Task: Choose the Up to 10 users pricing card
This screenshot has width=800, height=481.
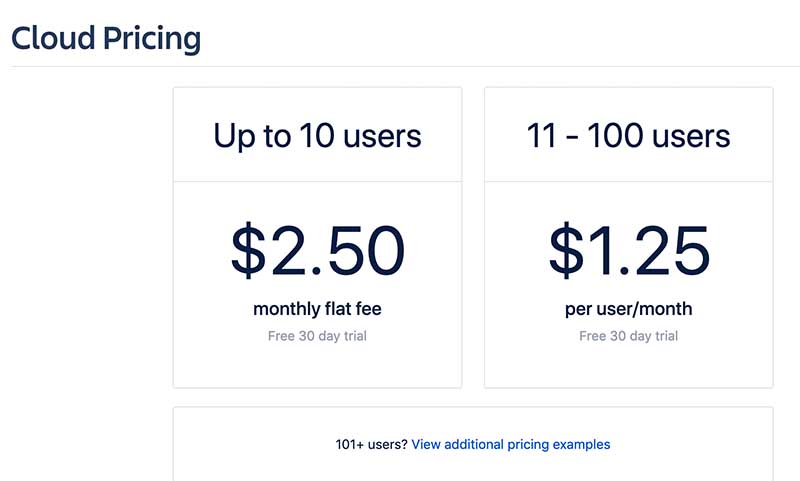Action: (317, 238)
